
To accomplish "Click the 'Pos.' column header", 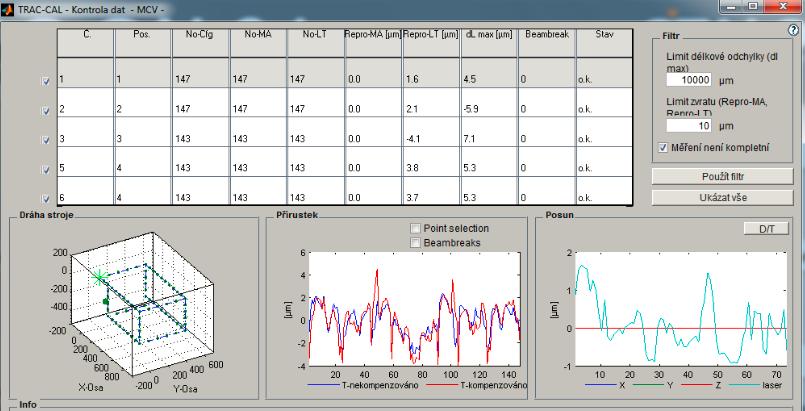I will coord(143,43).
